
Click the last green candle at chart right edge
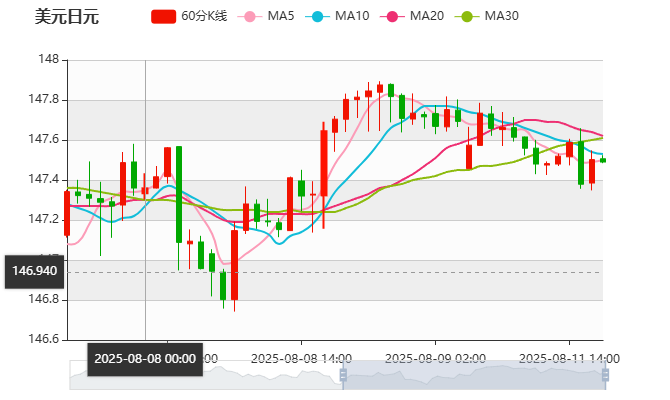click(x=603, y=160)
